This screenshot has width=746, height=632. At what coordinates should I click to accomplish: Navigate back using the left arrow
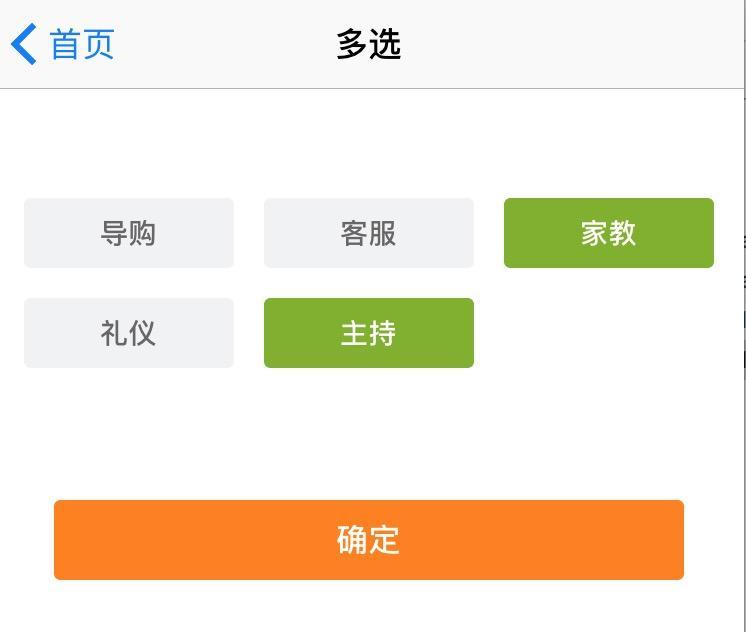24,45
